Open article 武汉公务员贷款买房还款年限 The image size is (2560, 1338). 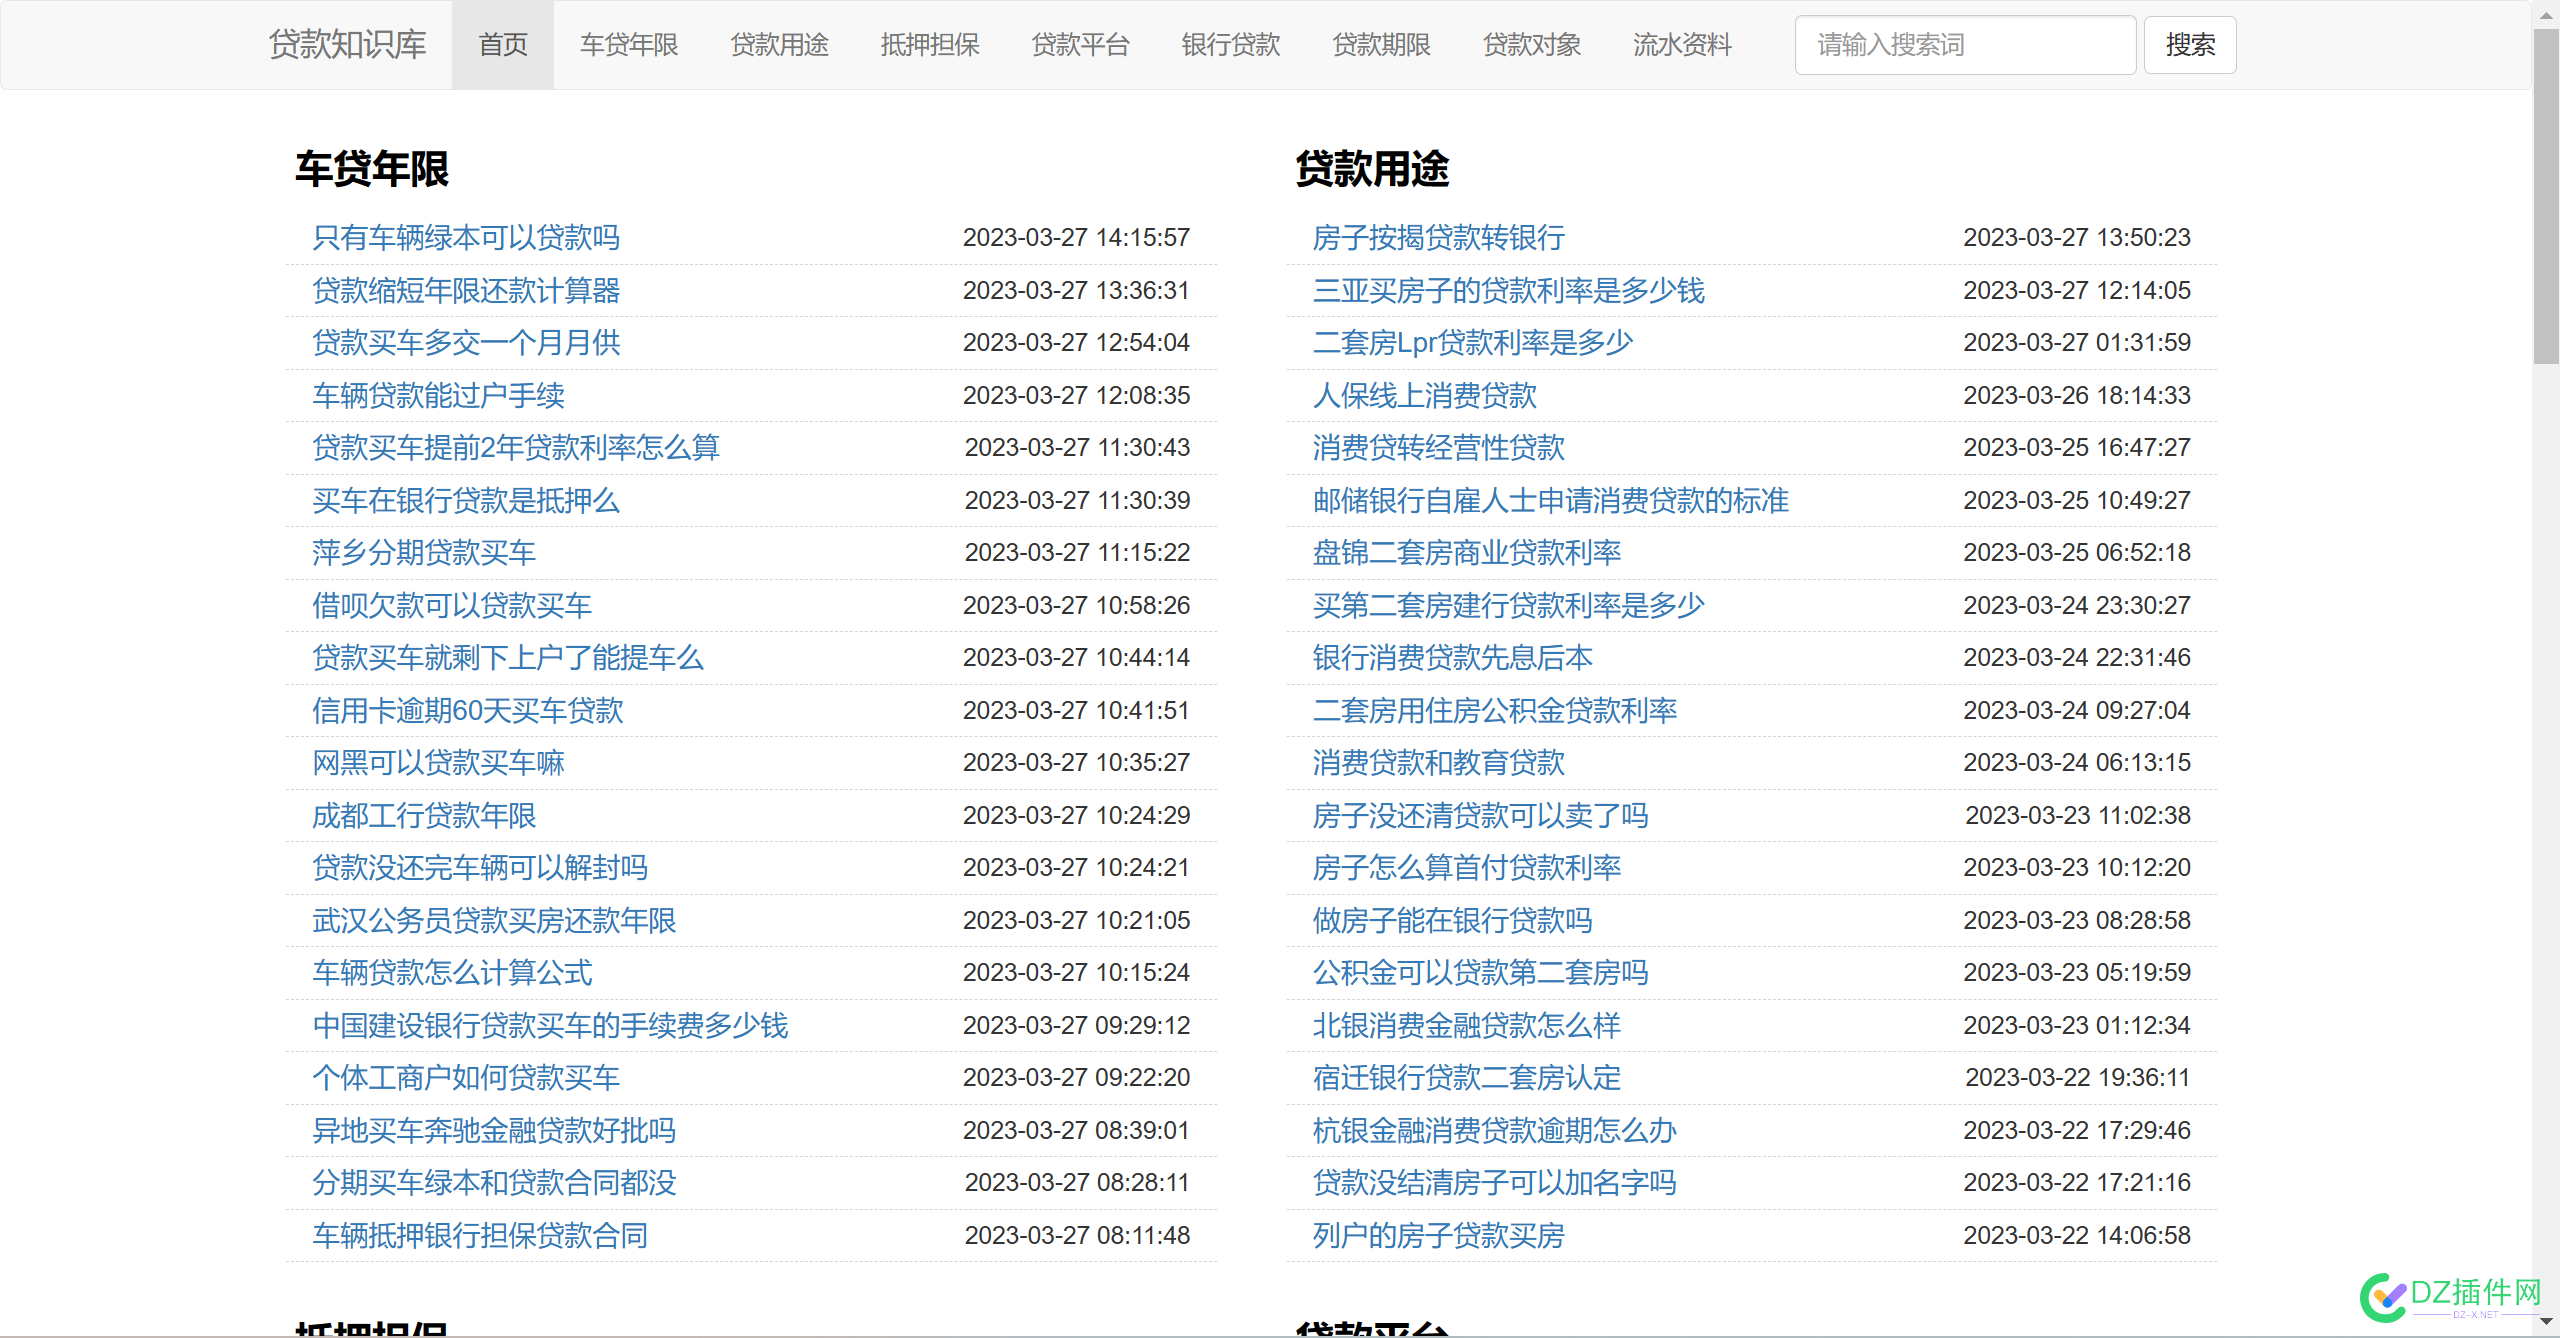click(x=494, y=921)
